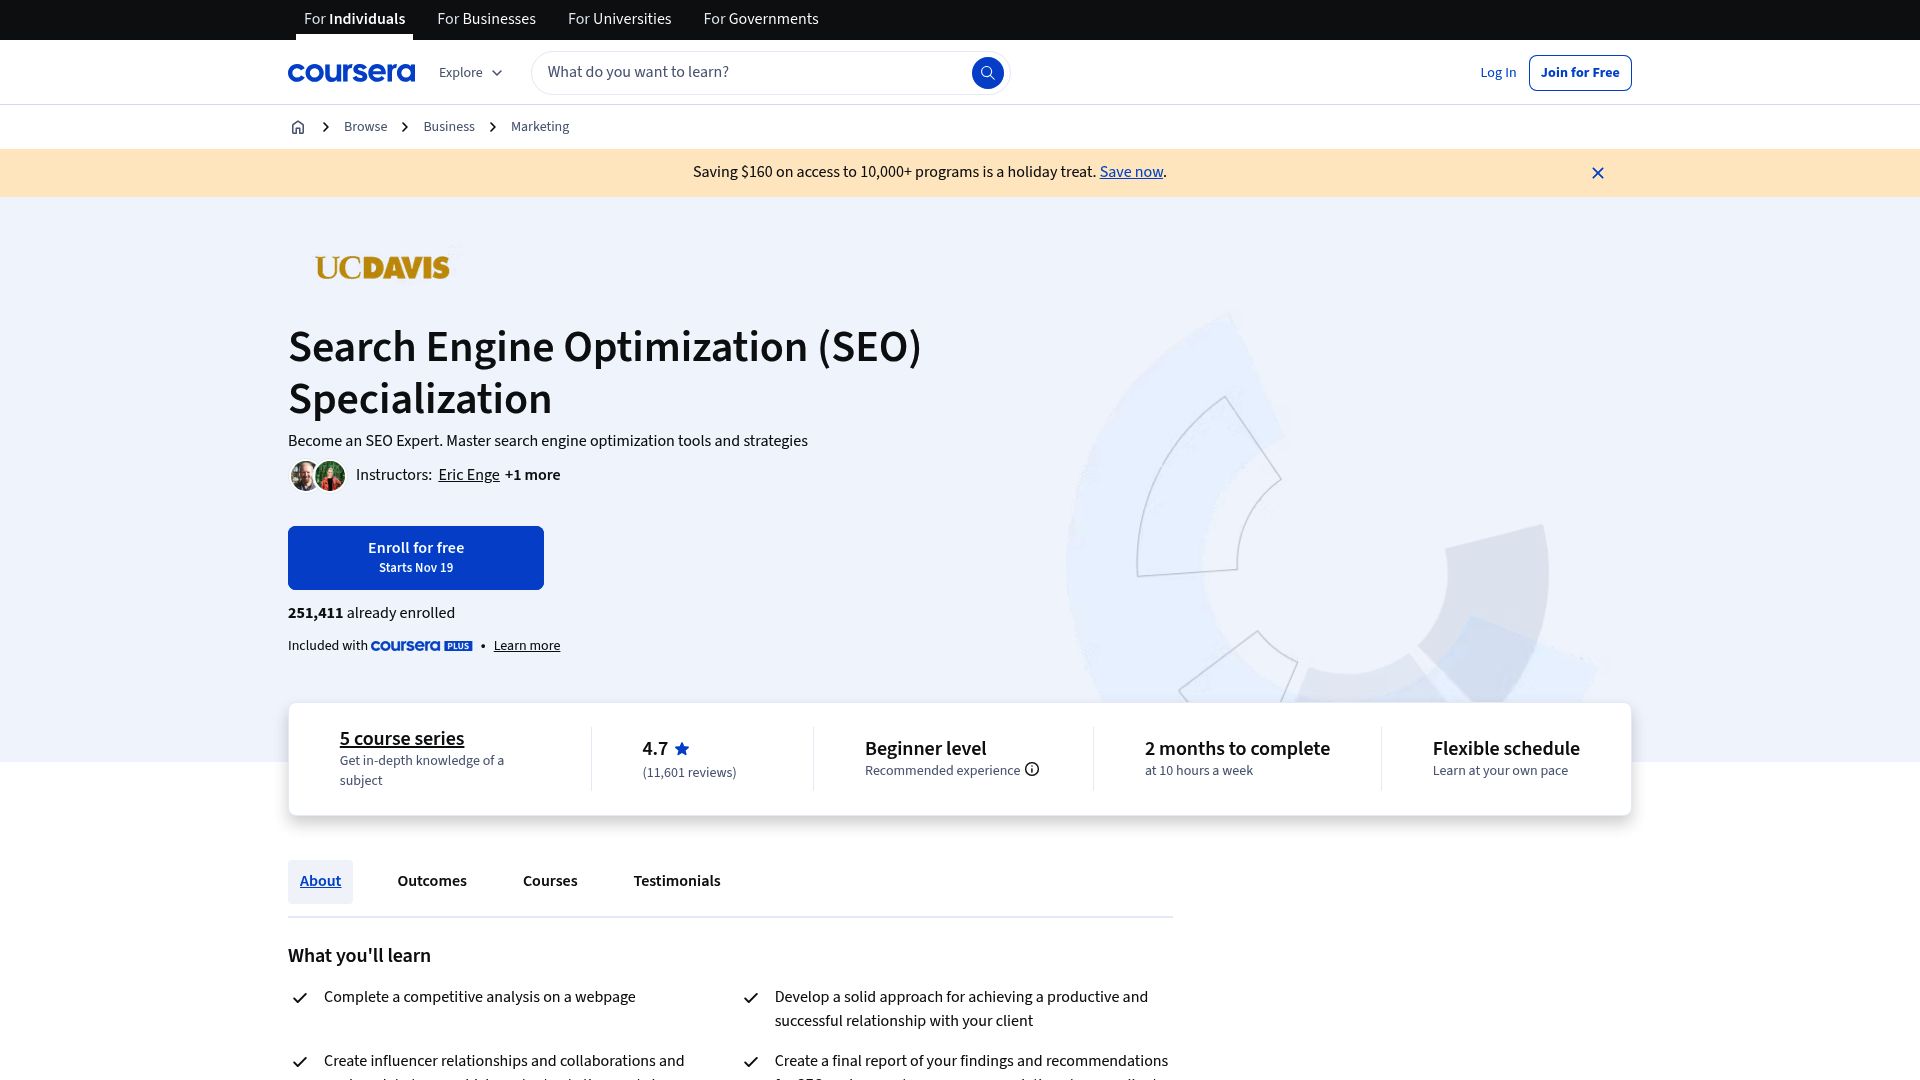Click the second instructor's profile picture
Screen dimensions: 1920x1080
(x=329, y=475)
